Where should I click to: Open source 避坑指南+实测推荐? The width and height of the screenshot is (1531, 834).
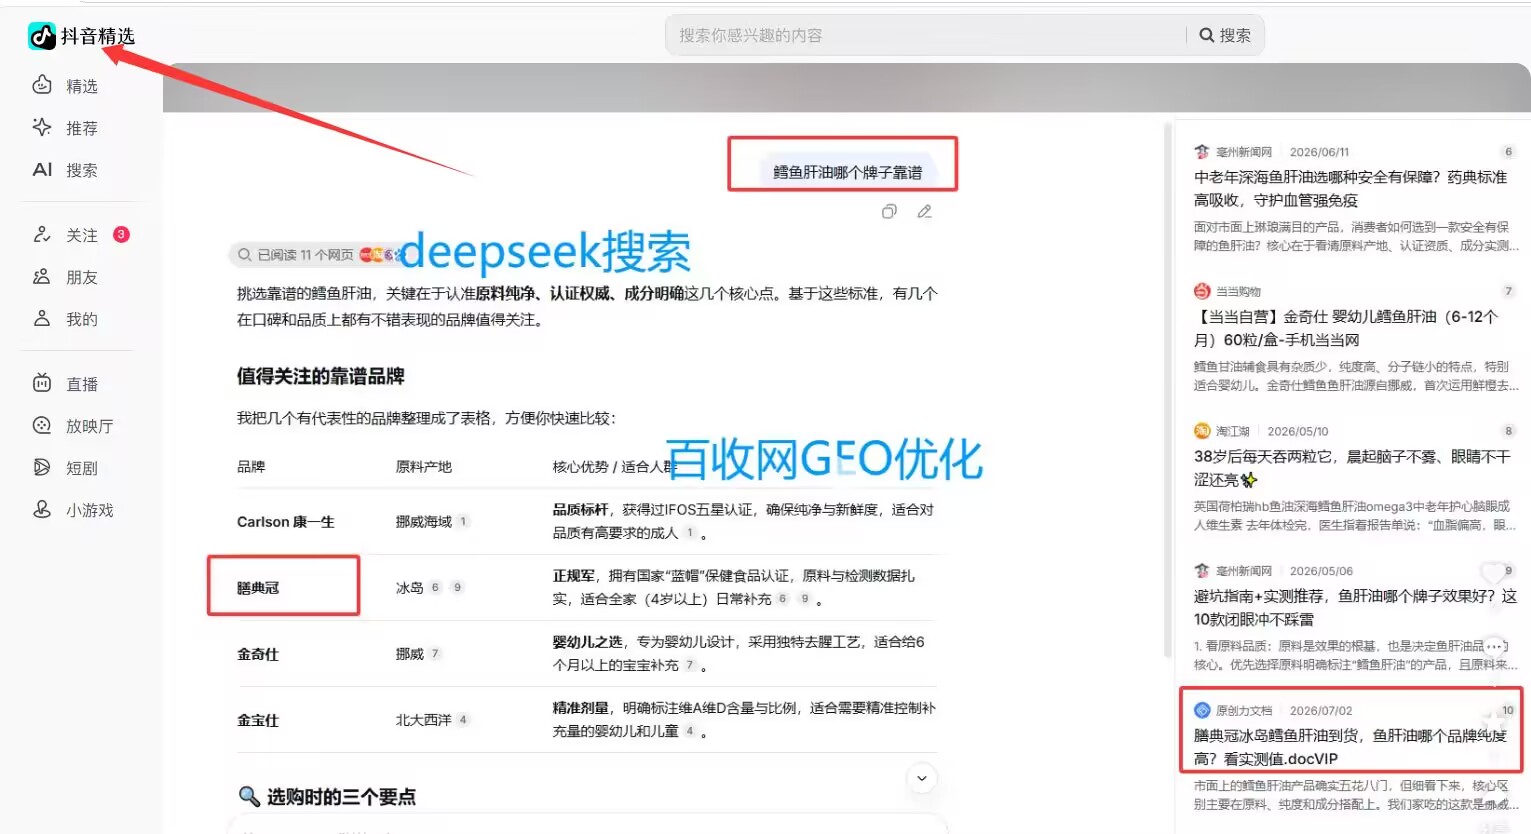coord(1355,607)
